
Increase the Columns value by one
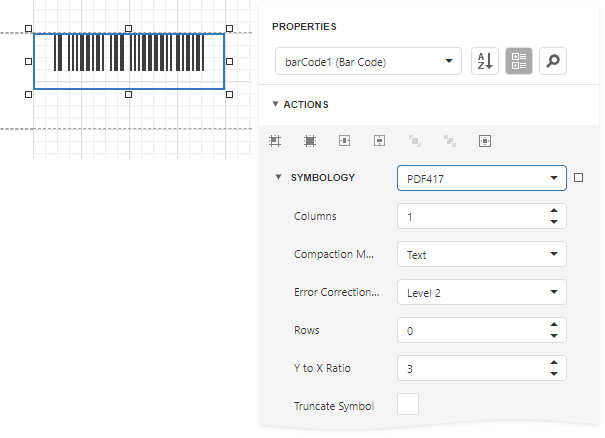coord(554,211)
